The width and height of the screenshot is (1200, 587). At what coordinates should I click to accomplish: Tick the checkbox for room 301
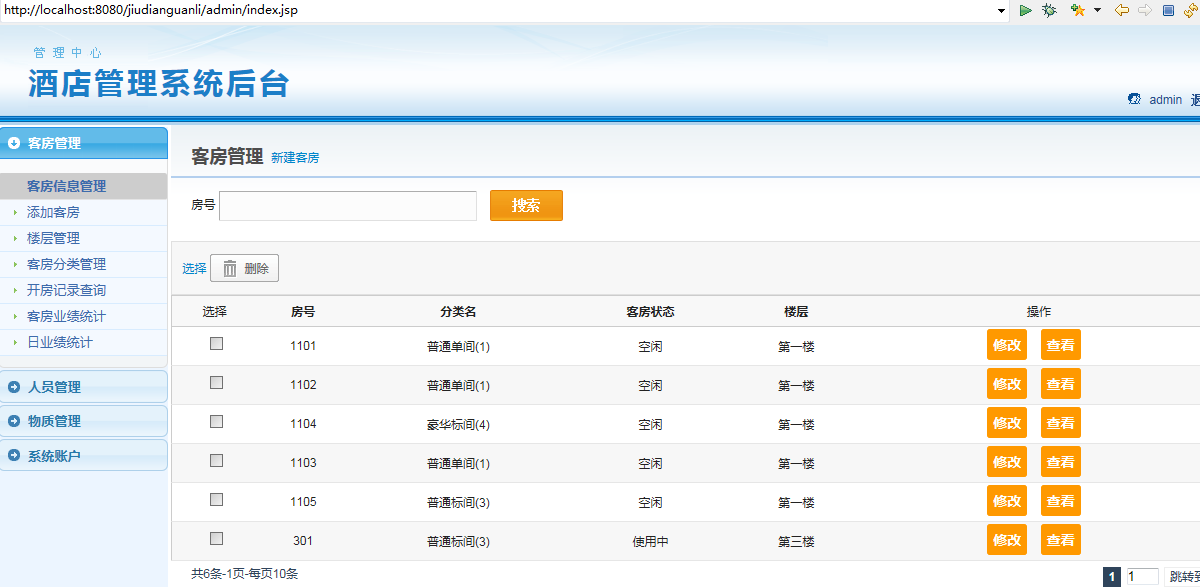216,538
